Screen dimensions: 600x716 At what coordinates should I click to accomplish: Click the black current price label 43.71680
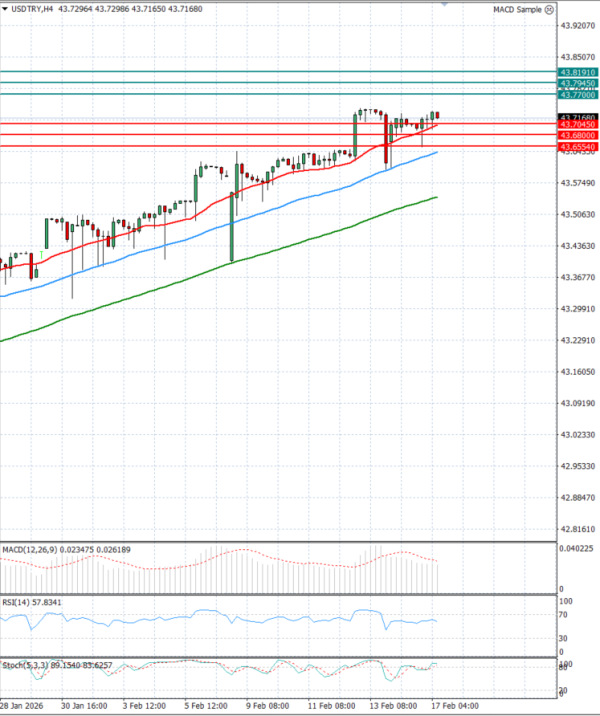click(578, 118)
